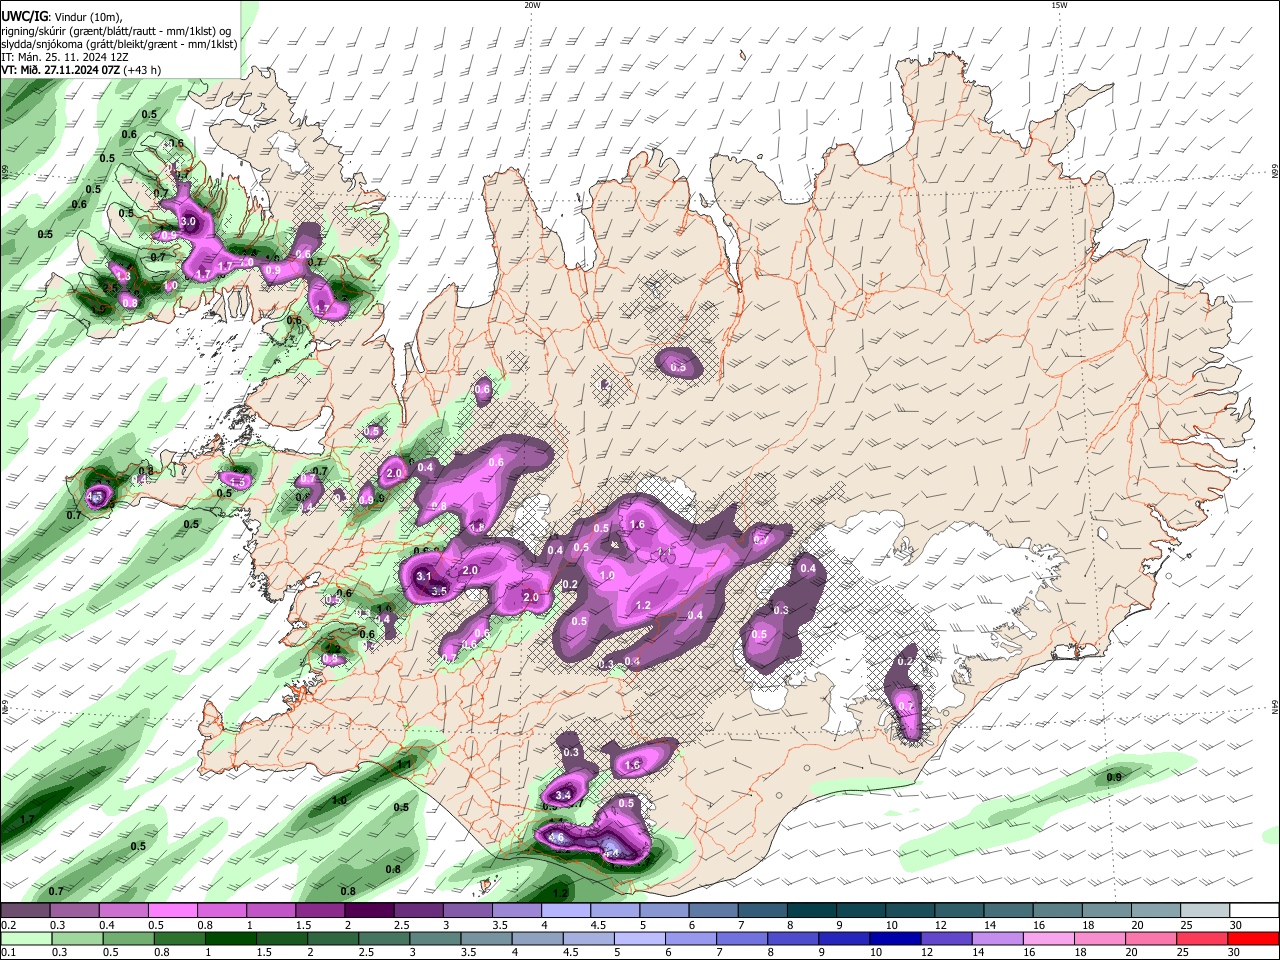Click the 4.5 value on Snæfellsnes tip
This screenshot has height=960, width=1280.
pos(96,496)
